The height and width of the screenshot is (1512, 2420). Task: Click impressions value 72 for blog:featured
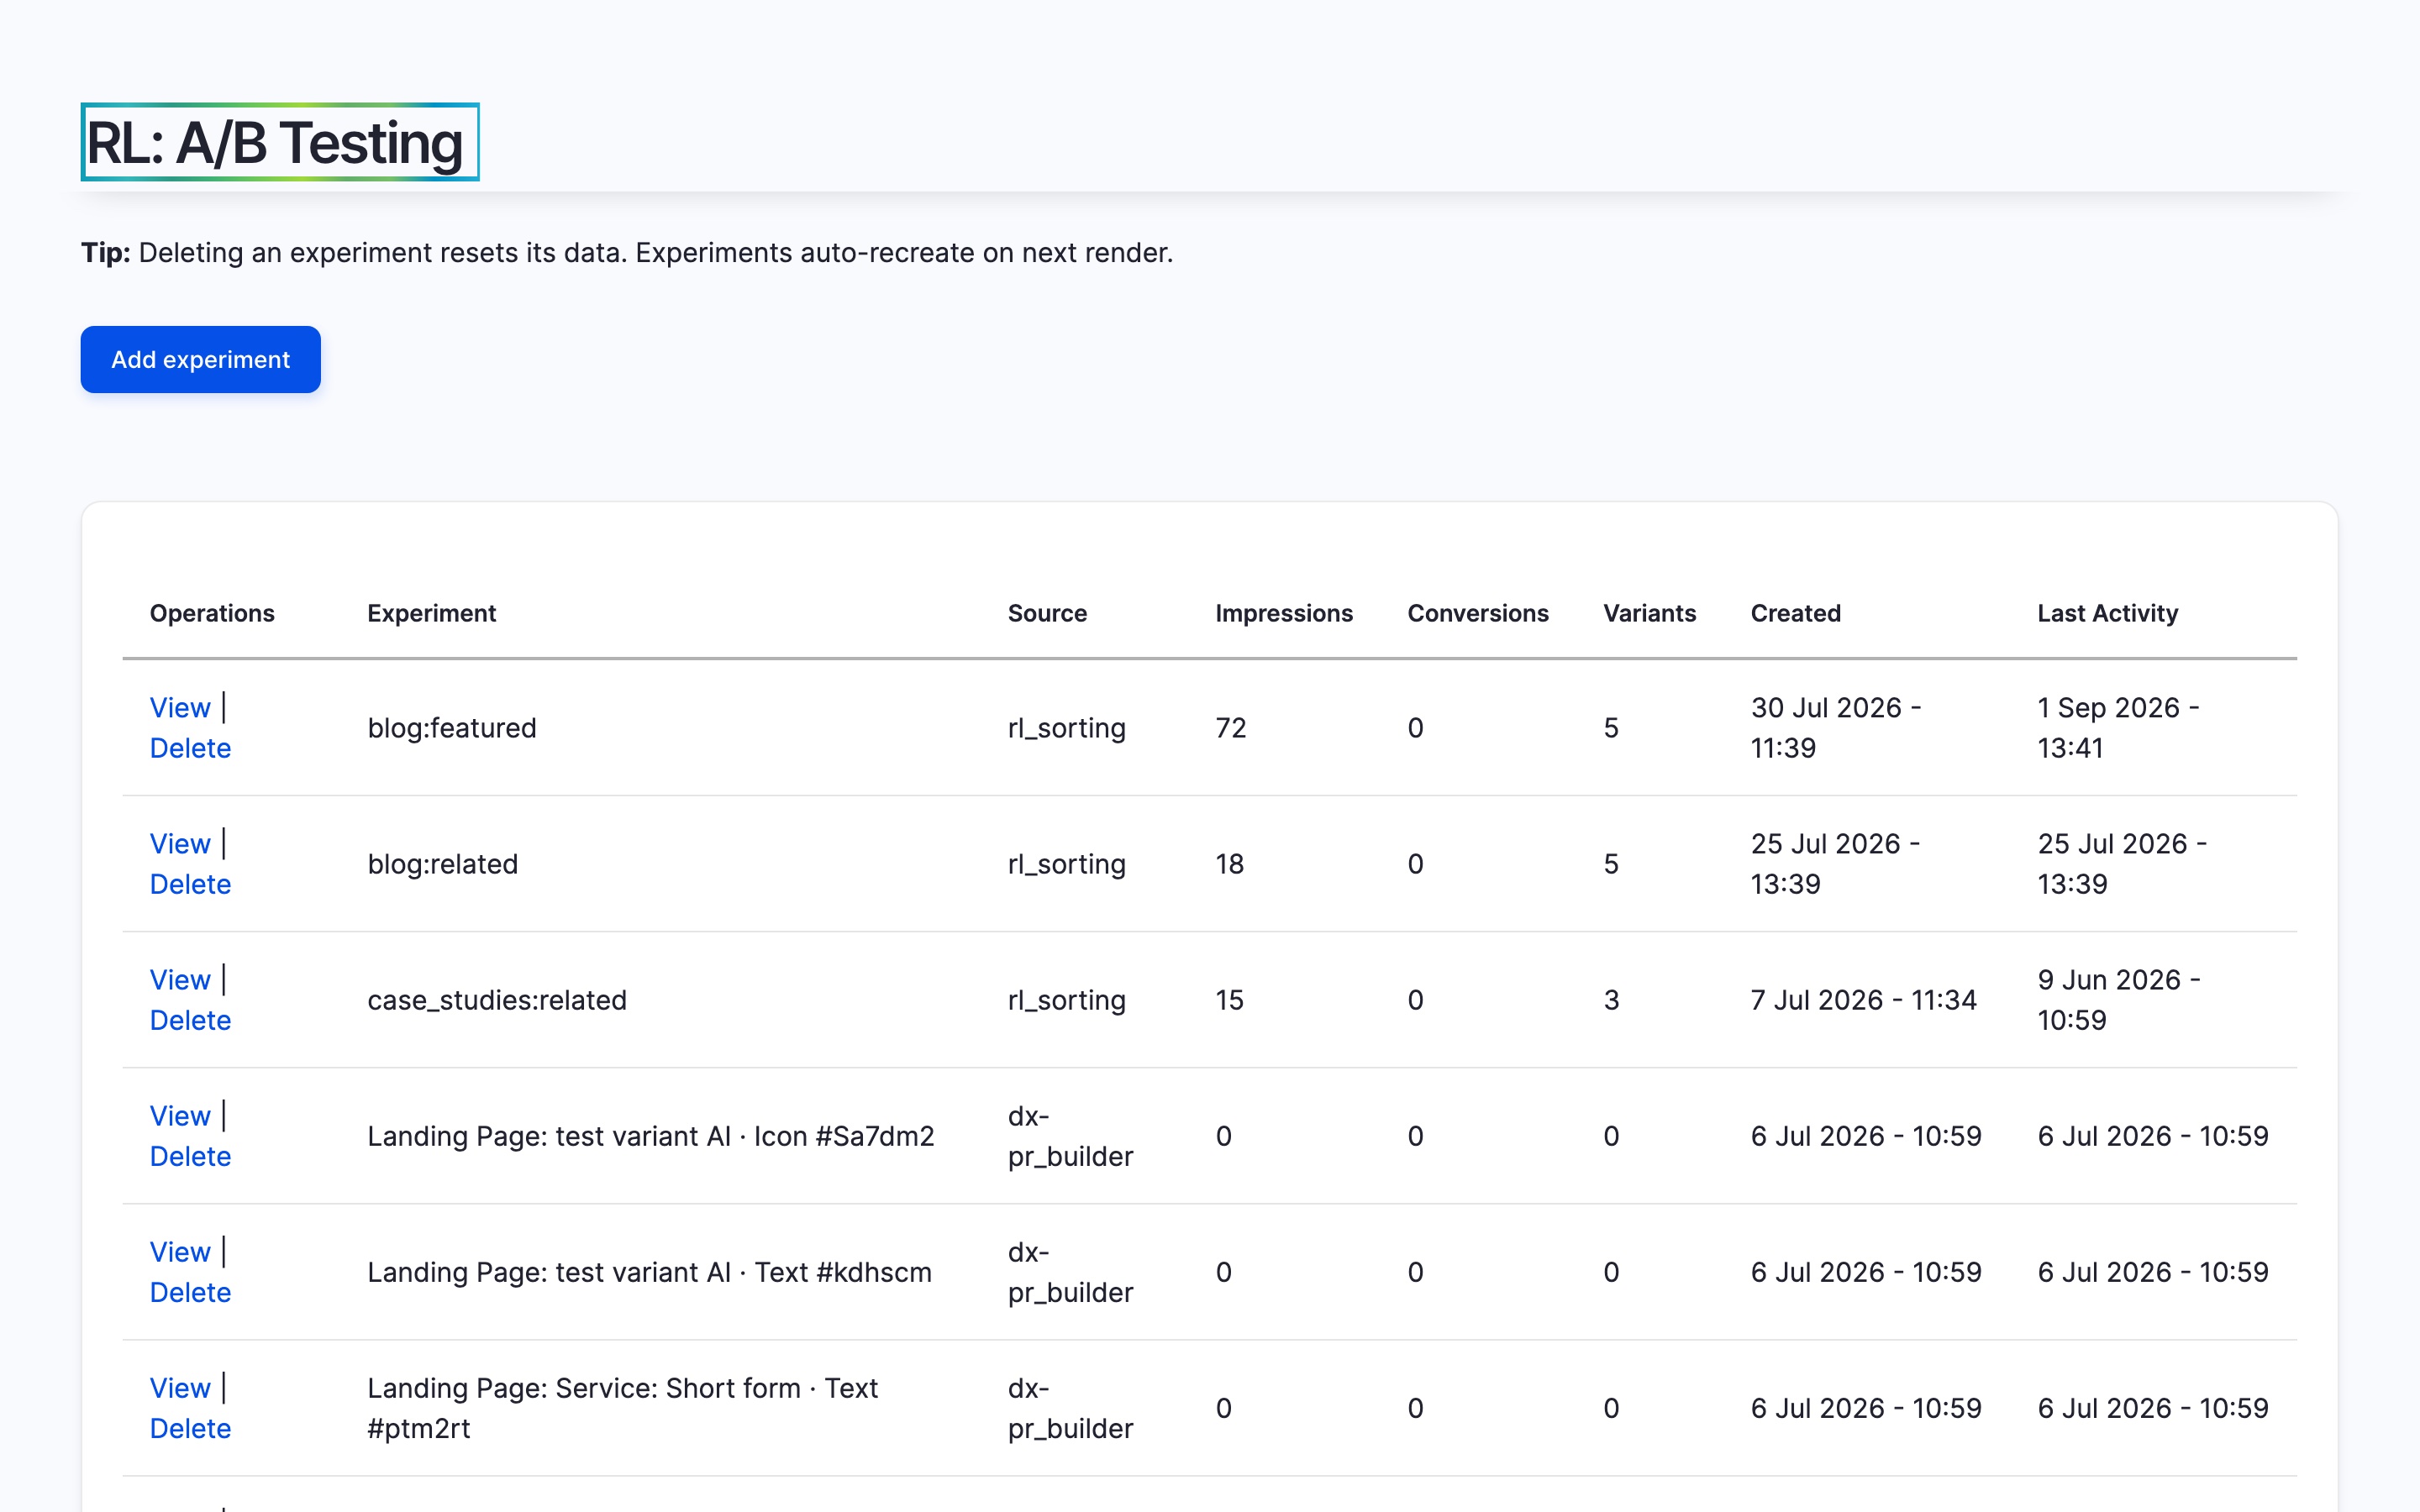(x=1231, y=728)
